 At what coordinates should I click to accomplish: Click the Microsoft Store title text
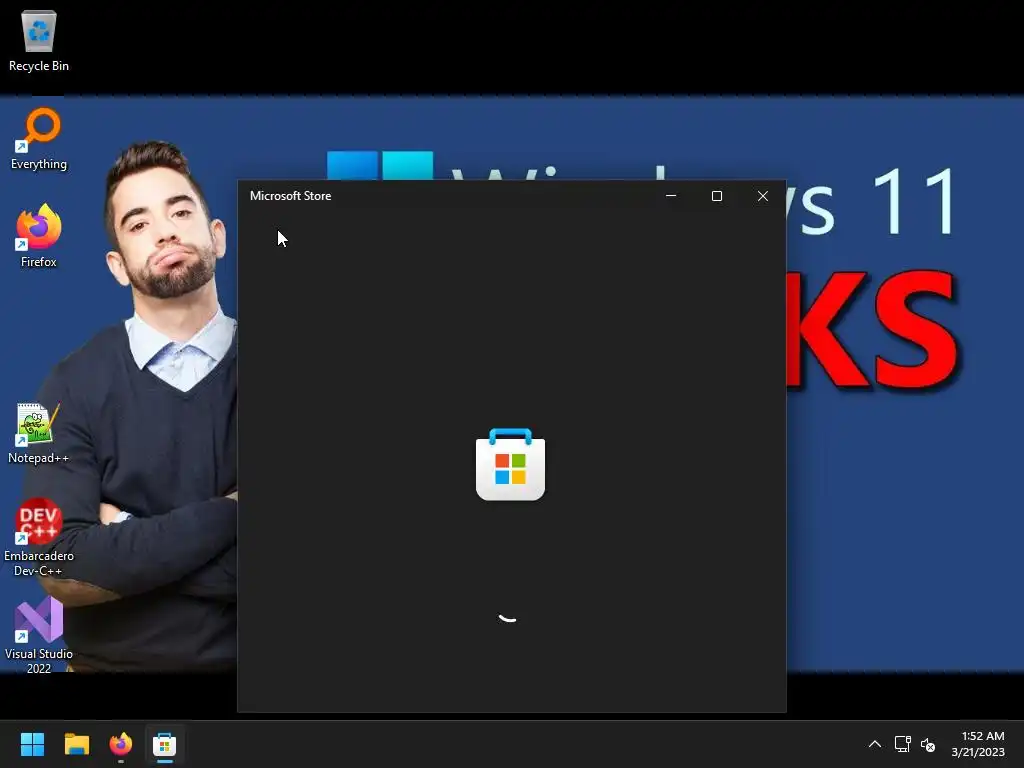coord(291,196)
